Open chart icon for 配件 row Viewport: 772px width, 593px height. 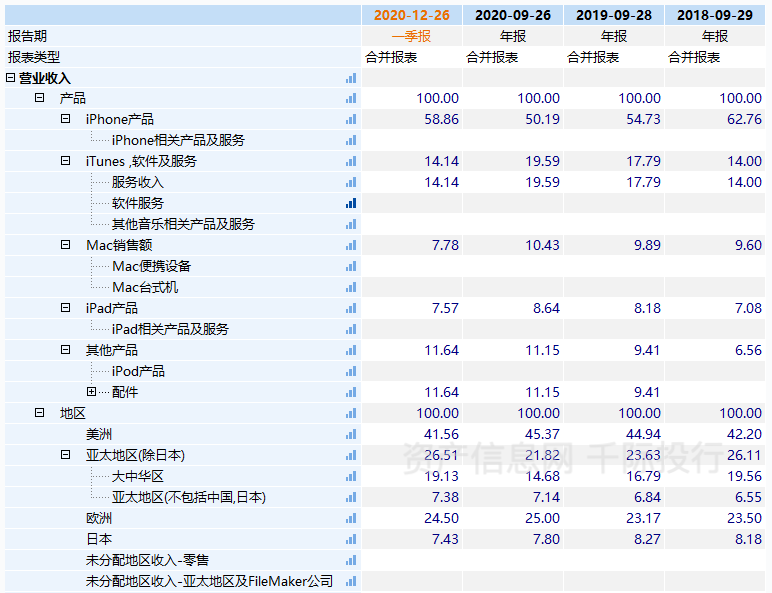(x=351, y=392)
